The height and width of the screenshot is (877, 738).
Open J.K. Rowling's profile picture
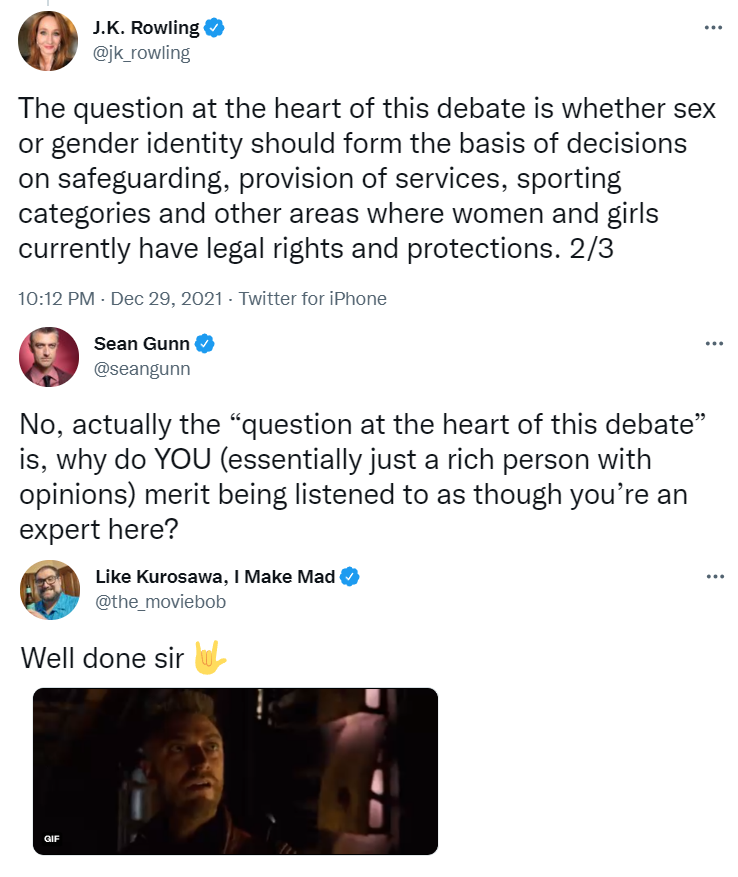(x=48, y=41)
